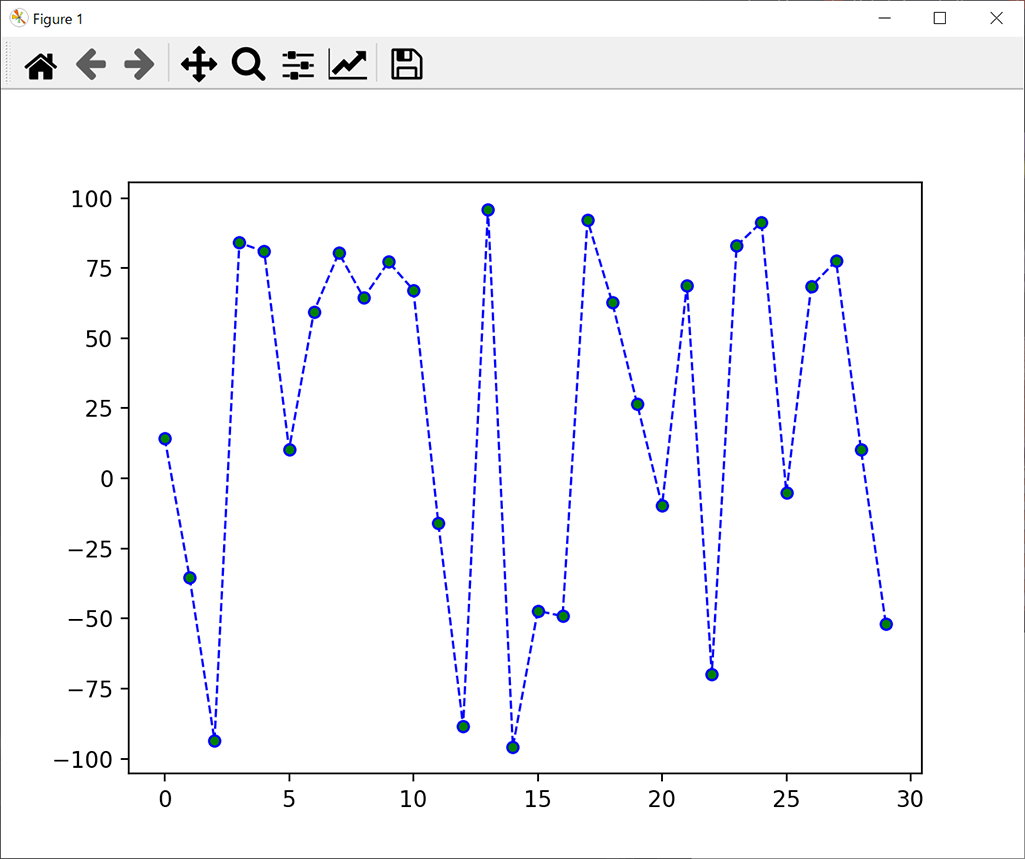Viewport: 1025px width, 859px height.
Task: Activate the Zoom to rectangle tool
Action: 248,64
